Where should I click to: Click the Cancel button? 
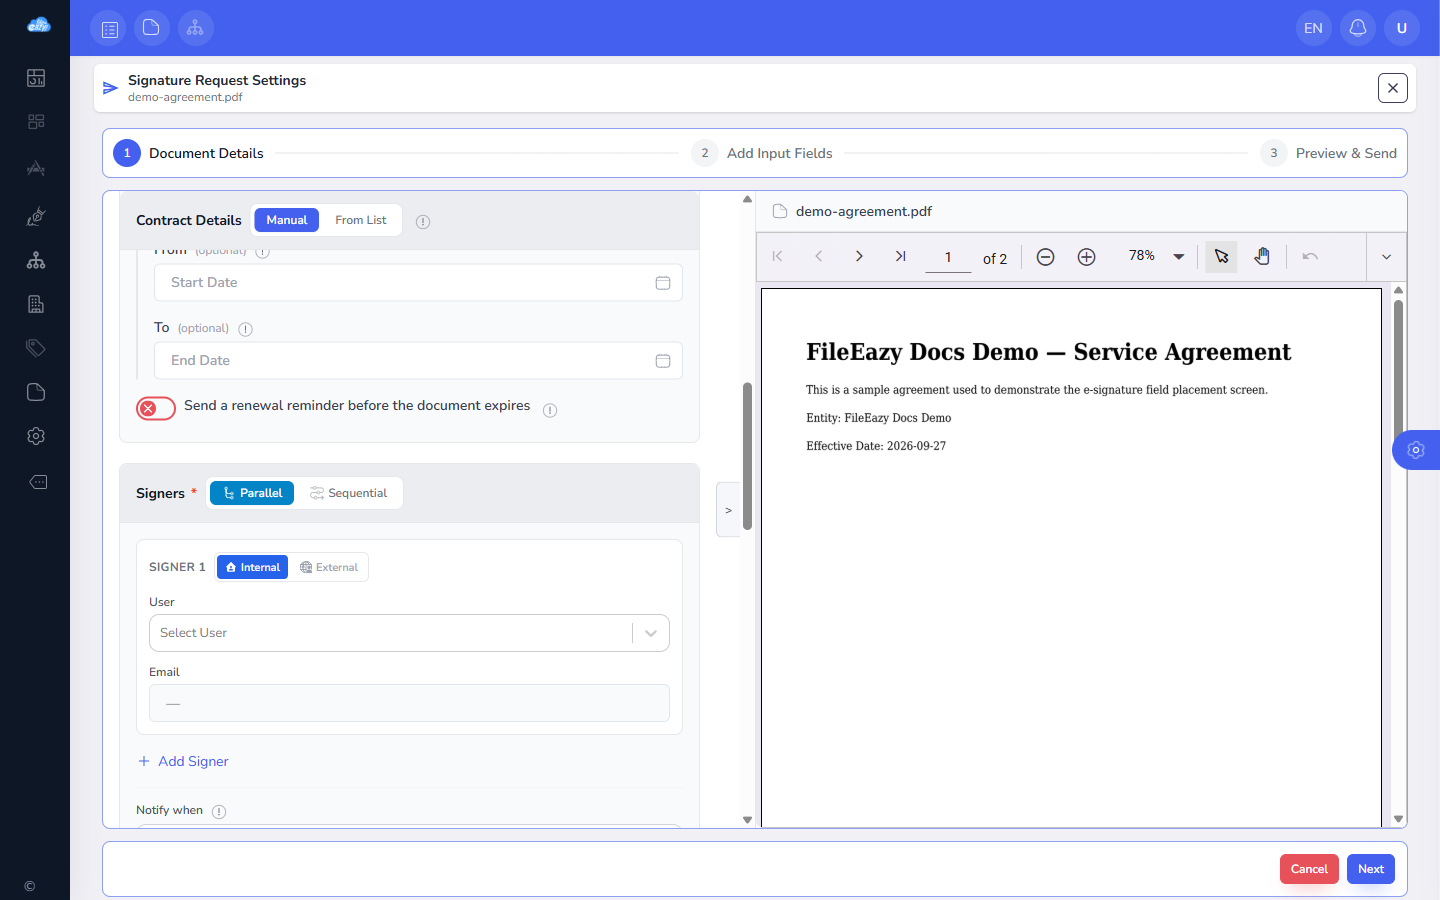(1309, 869)
